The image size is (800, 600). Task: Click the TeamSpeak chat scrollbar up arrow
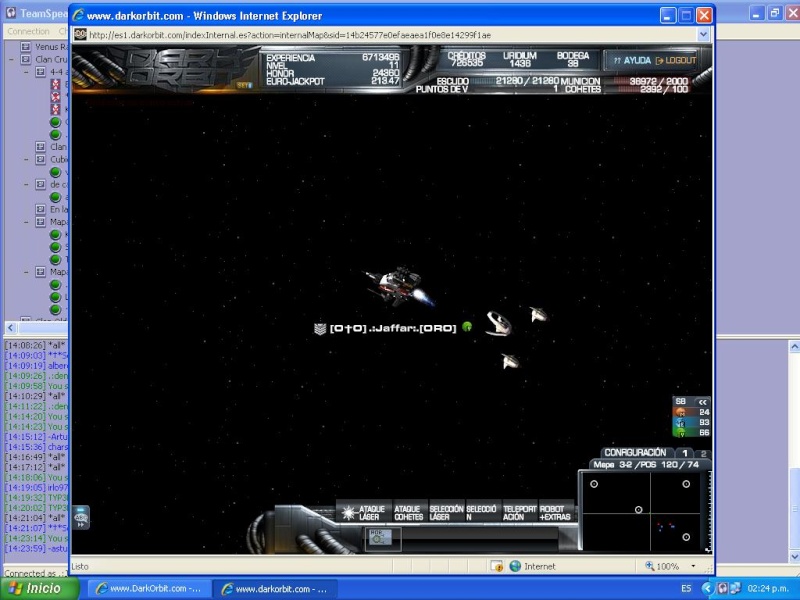point(794,346)
